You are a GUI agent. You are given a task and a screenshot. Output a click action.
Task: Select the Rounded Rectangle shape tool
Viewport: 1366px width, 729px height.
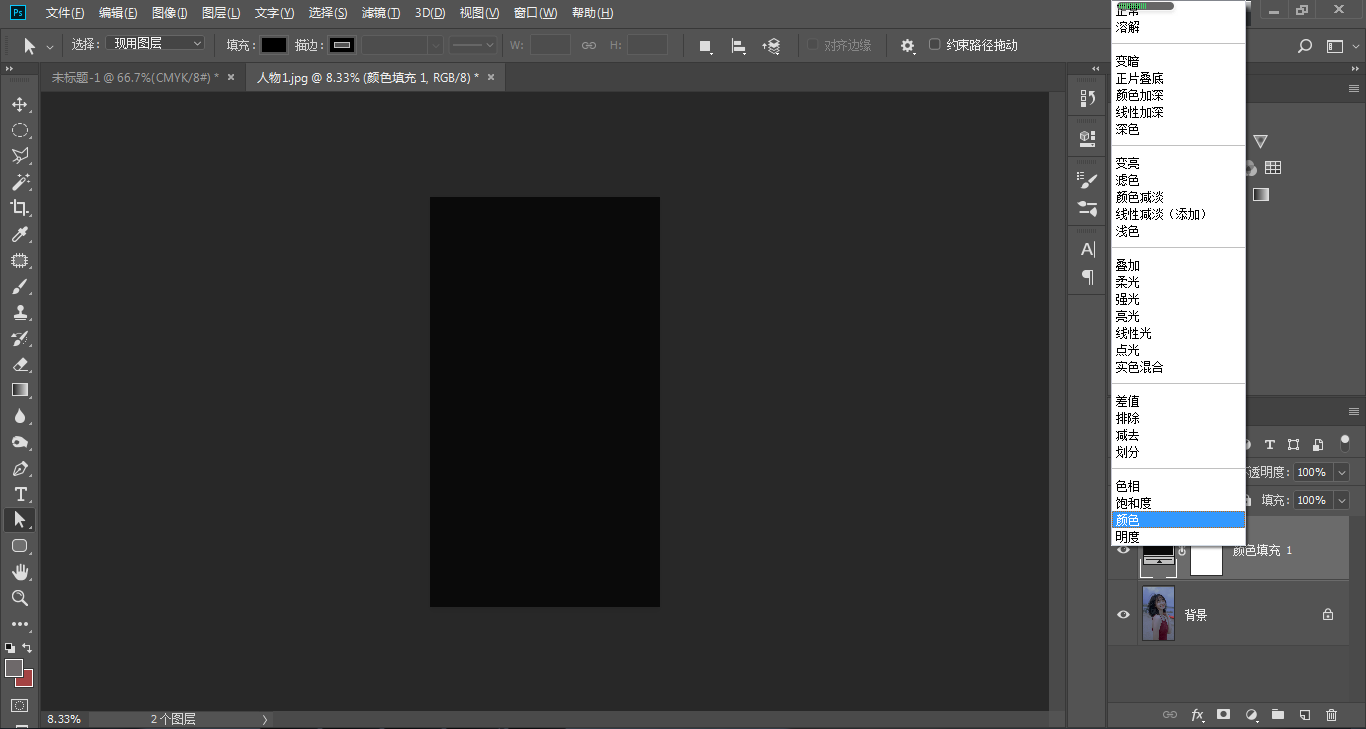tap(20, 546)
